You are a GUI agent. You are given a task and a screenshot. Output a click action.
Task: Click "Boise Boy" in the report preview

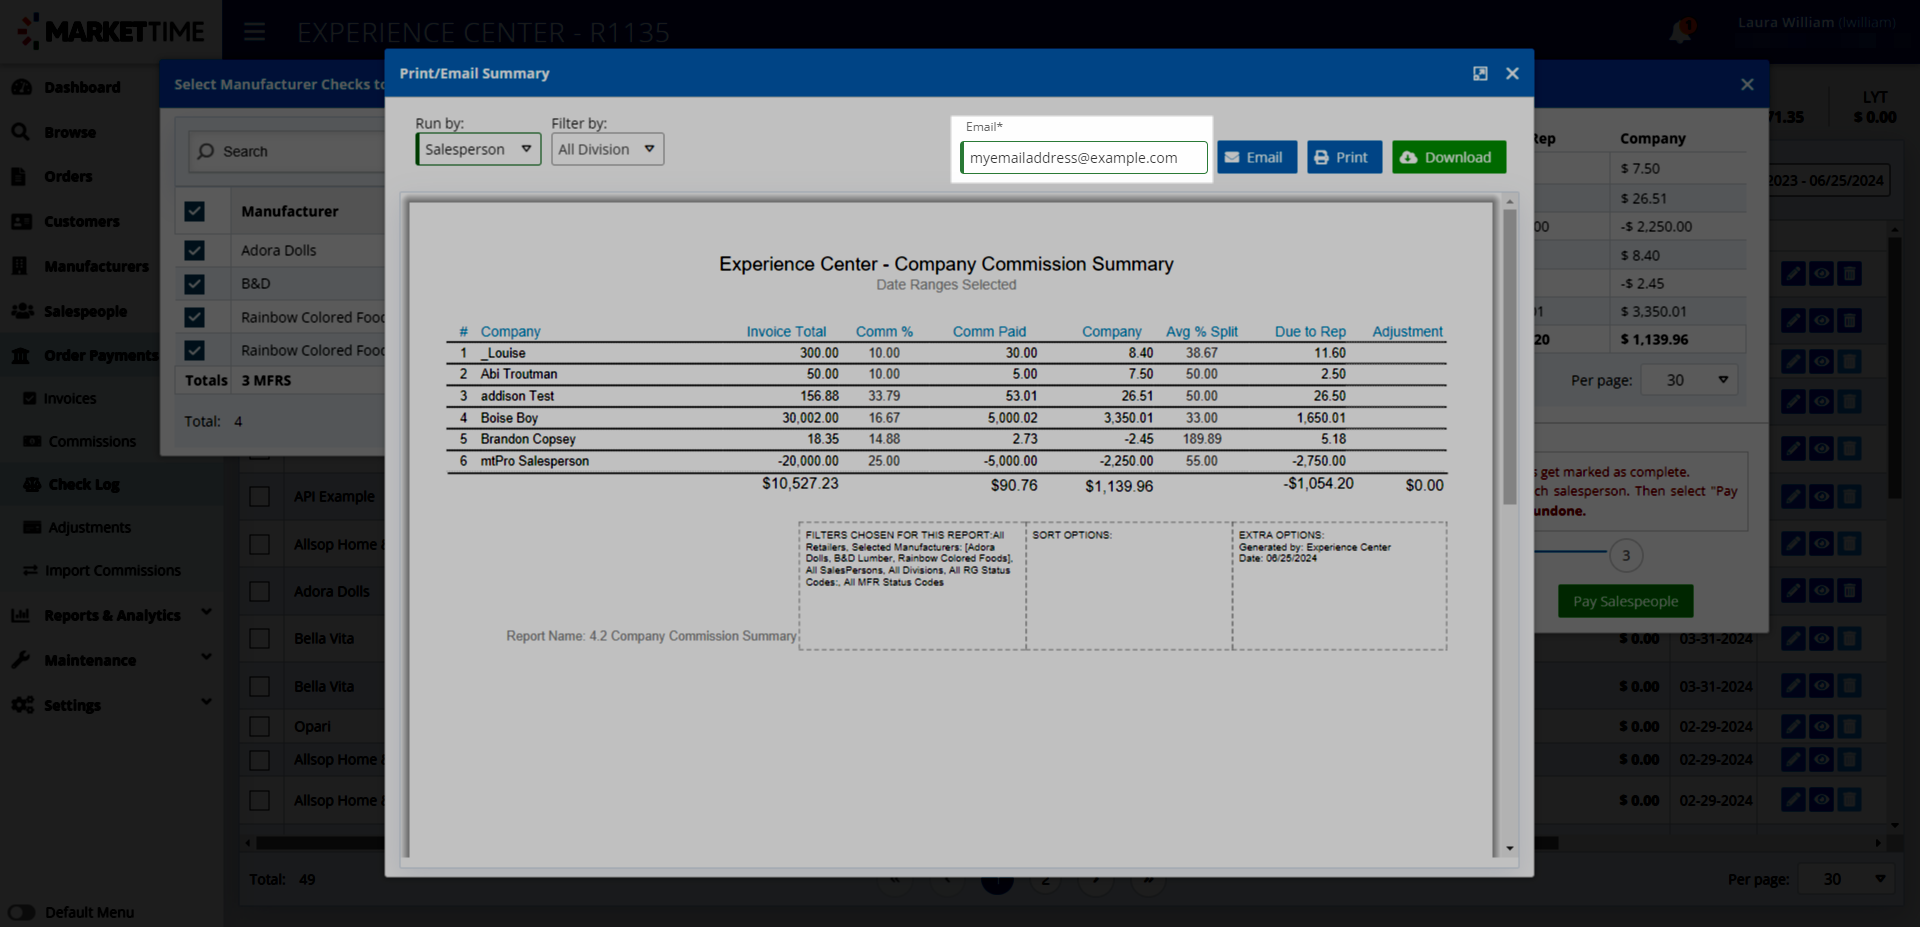click(x=509, y=418)
